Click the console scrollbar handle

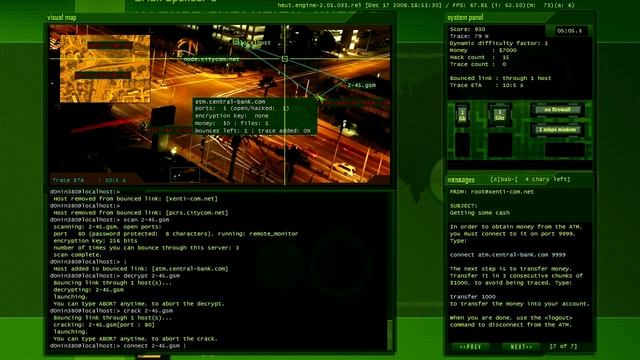click(x=390, y=336)
